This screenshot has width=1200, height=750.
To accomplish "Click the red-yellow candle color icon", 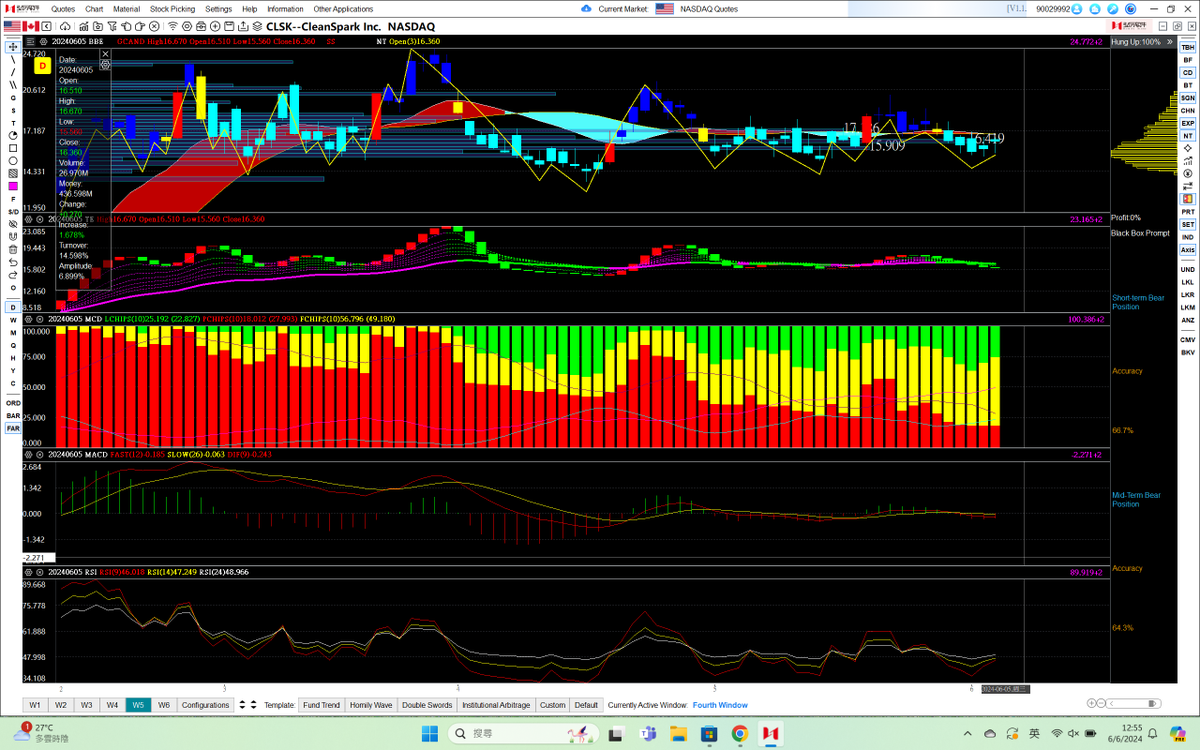I will [x=1188, y=199].
